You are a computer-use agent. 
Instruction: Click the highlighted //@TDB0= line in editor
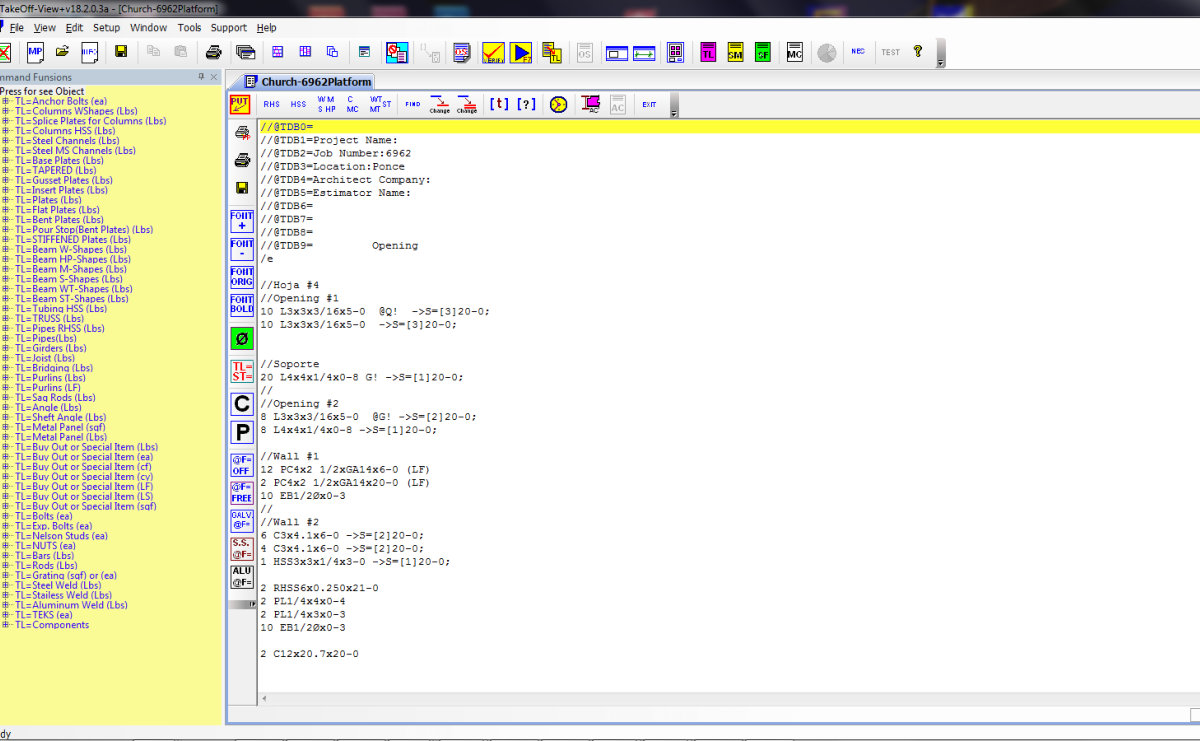click(728, 127)
